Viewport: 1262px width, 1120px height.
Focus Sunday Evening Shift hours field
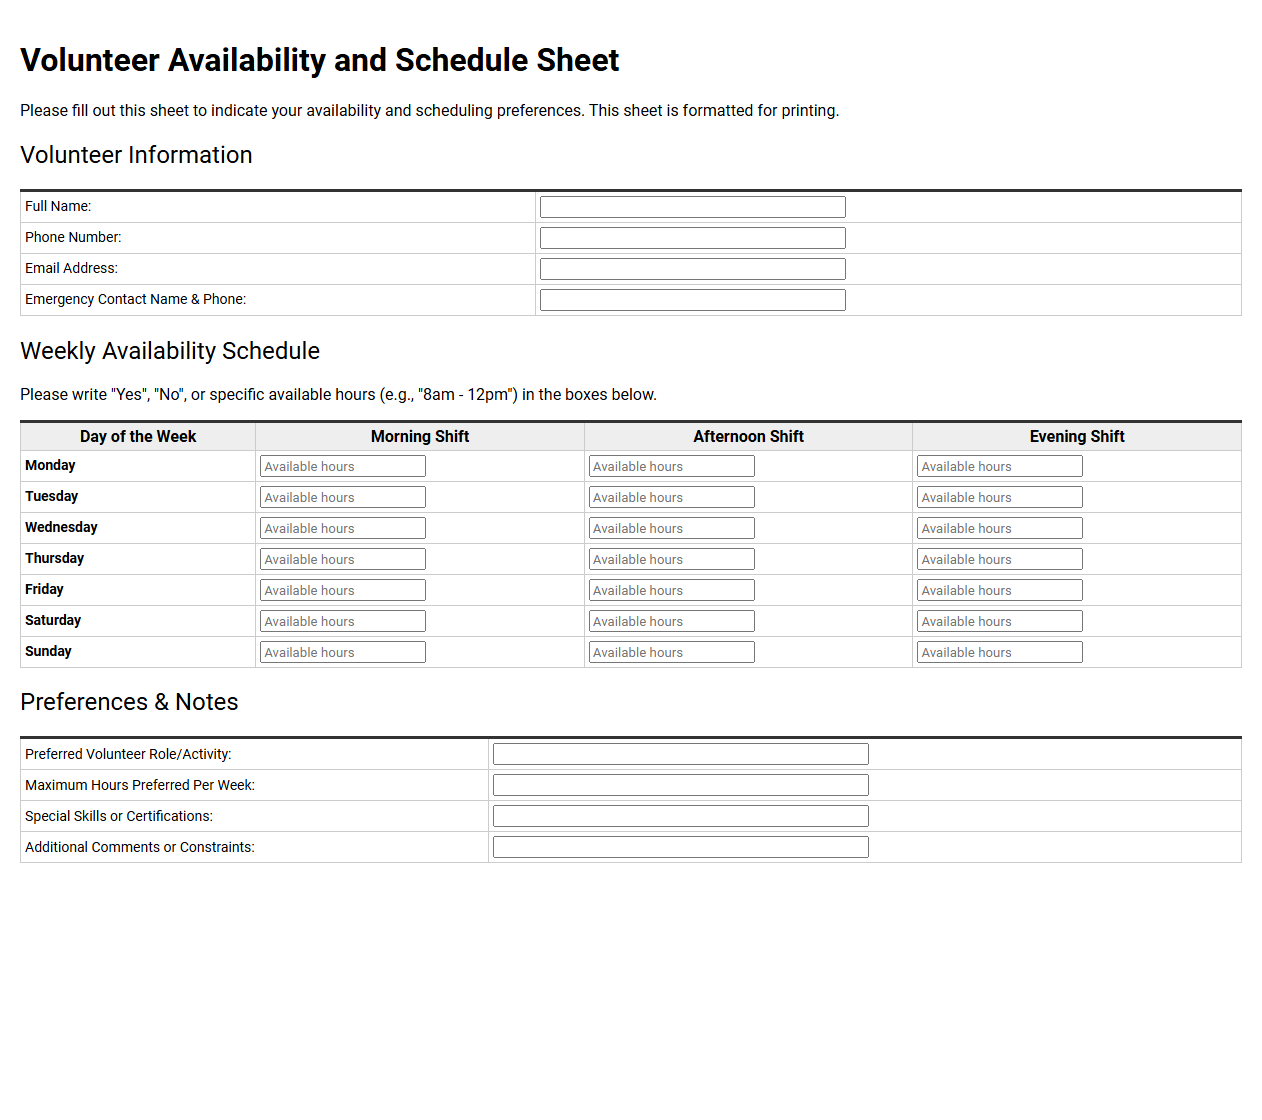tap(999, 652)
